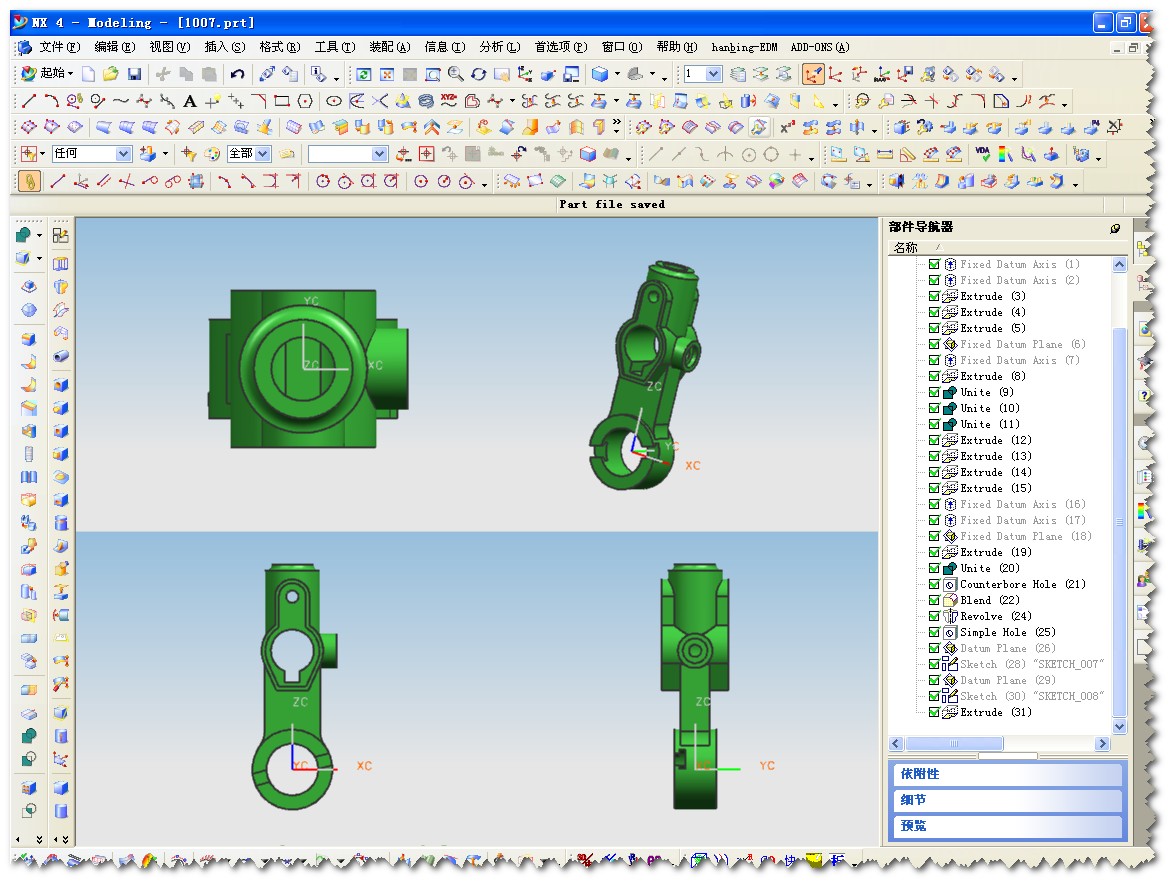Toggle checkbox for Fixed Datum Plane (6)
Viewport: 1173px width, 885px height.
click(934, 344)
